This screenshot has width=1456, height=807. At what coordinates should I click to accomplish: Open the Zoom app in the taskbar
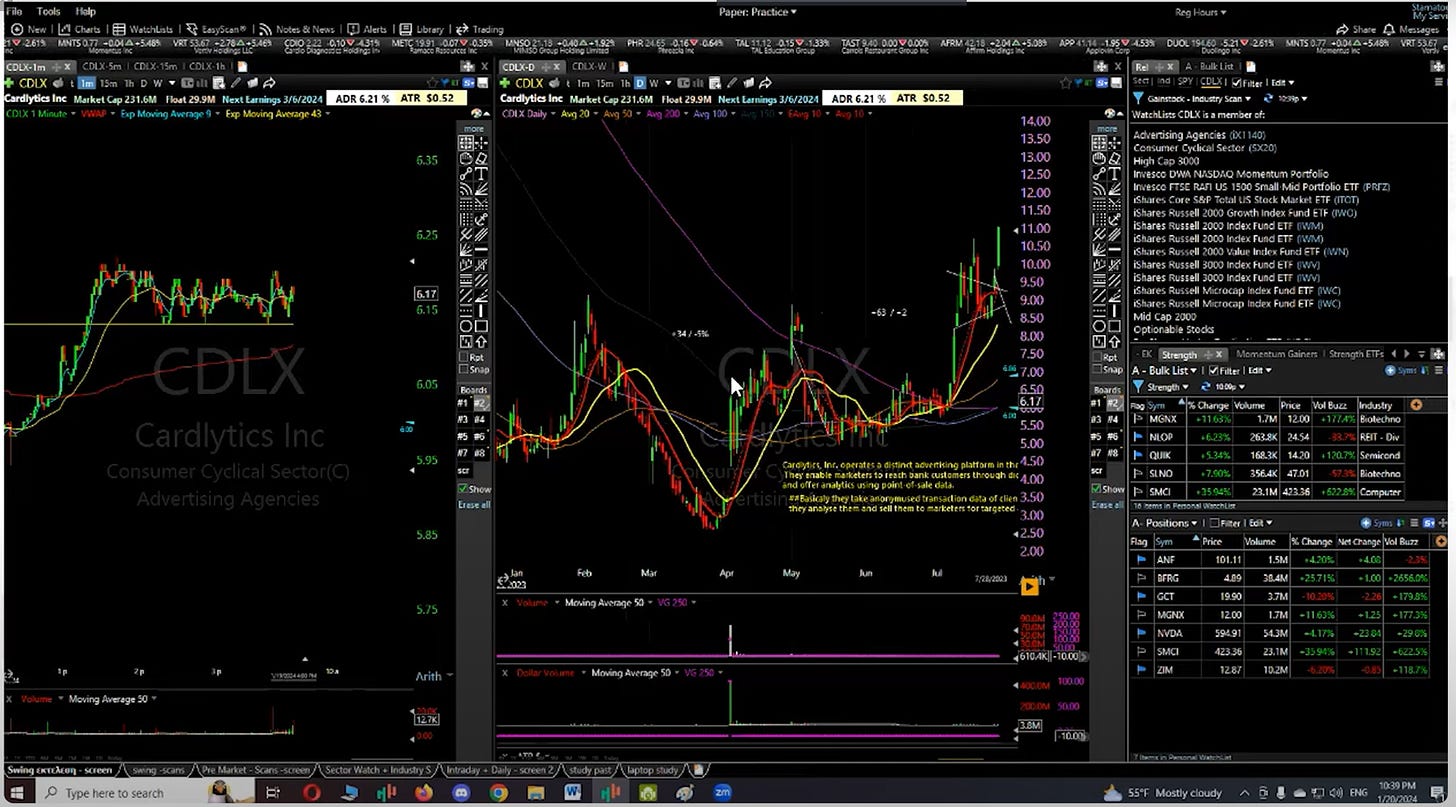tap(722, 792)
